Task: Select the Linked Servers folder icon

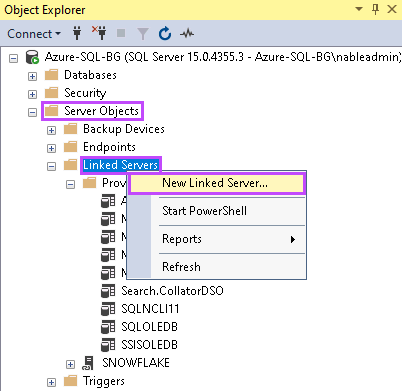Action: coord(70,165)
